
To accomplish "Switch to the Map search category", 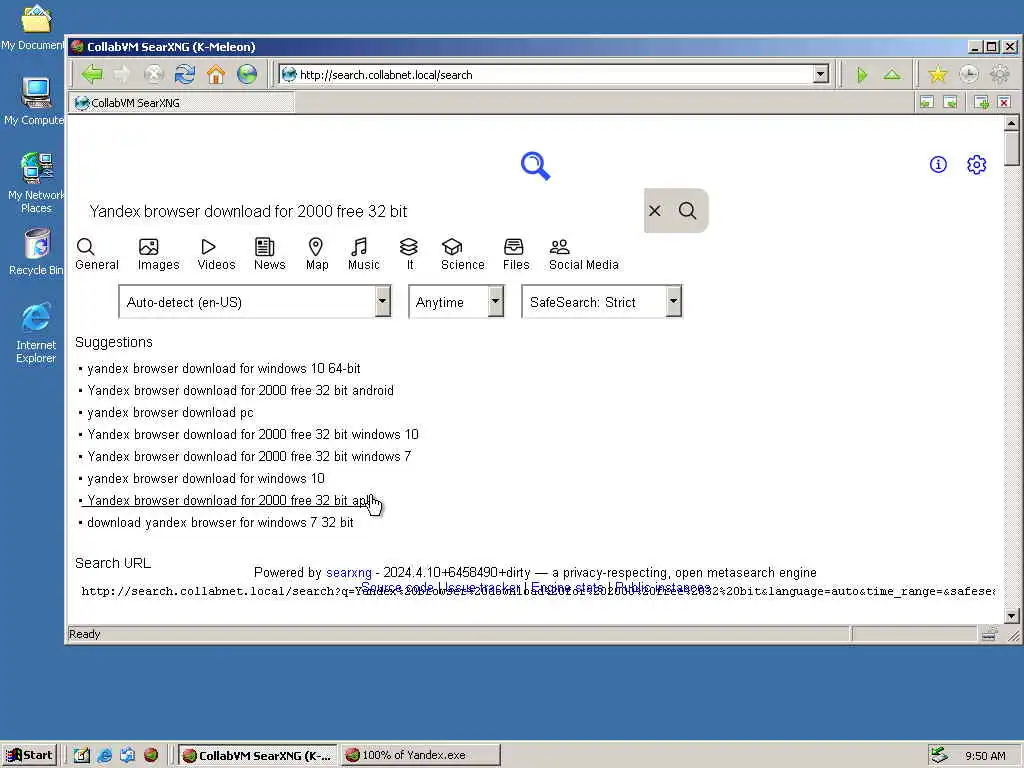I will pos(317,255).
